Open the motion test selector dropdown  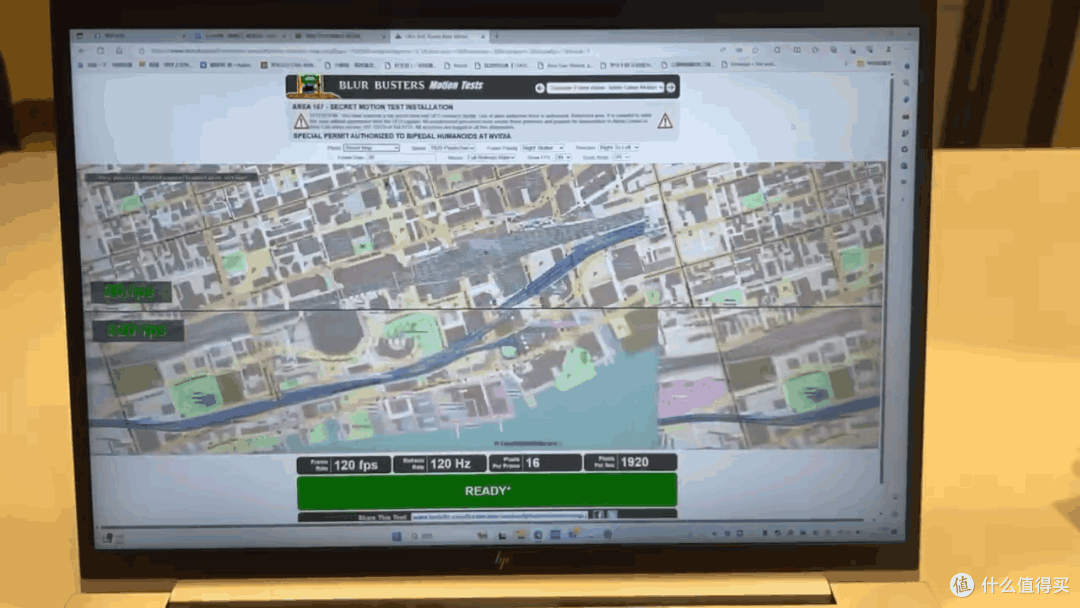(x=605, y=87)
